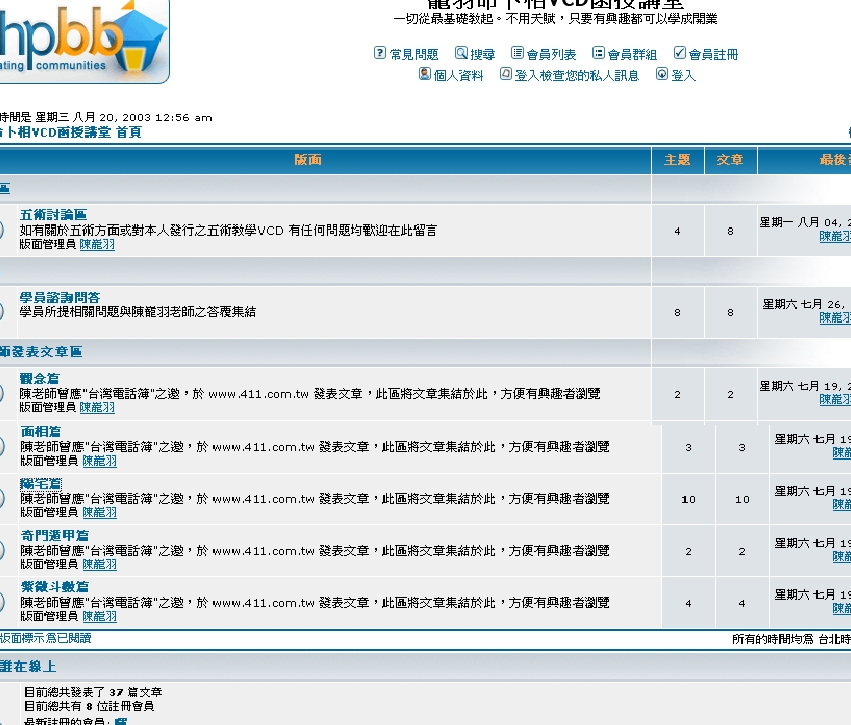The image size is (851, 725).
Task: Open 會員列表 member list icon
Action: [x=517, y=53]
